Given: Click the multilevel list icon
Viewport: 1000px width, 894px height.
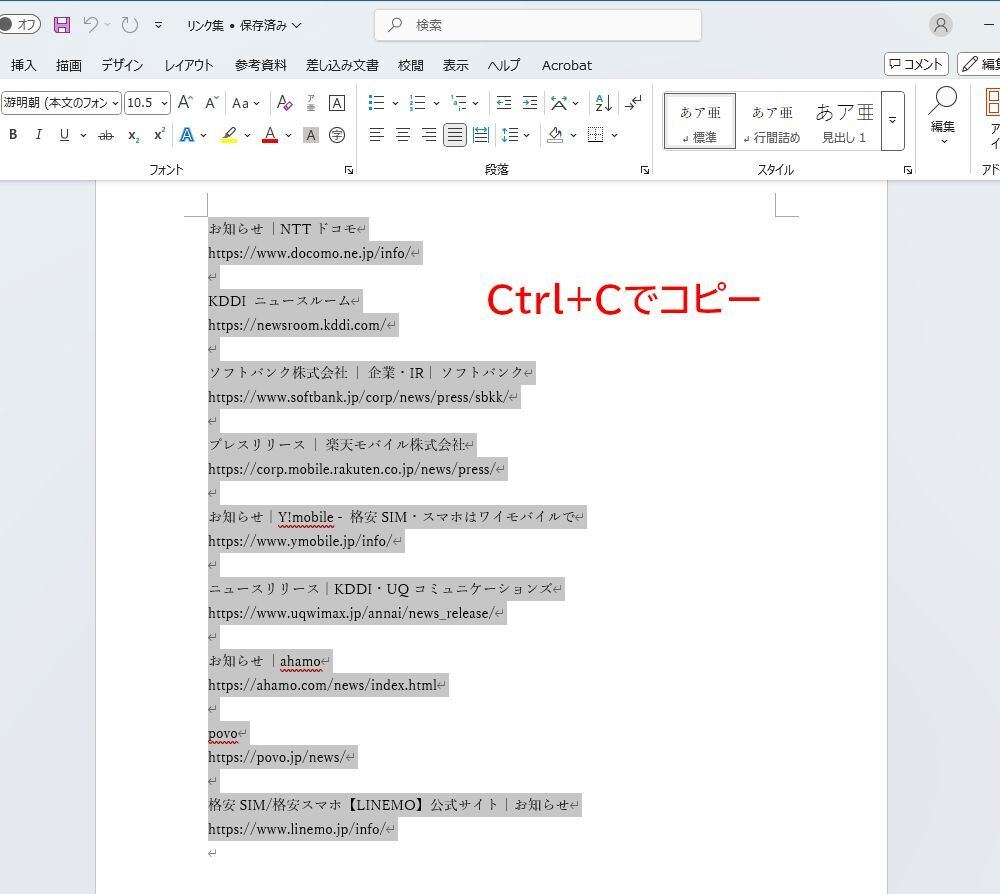Looking at the screenshot, I should [x=459, y=103].
